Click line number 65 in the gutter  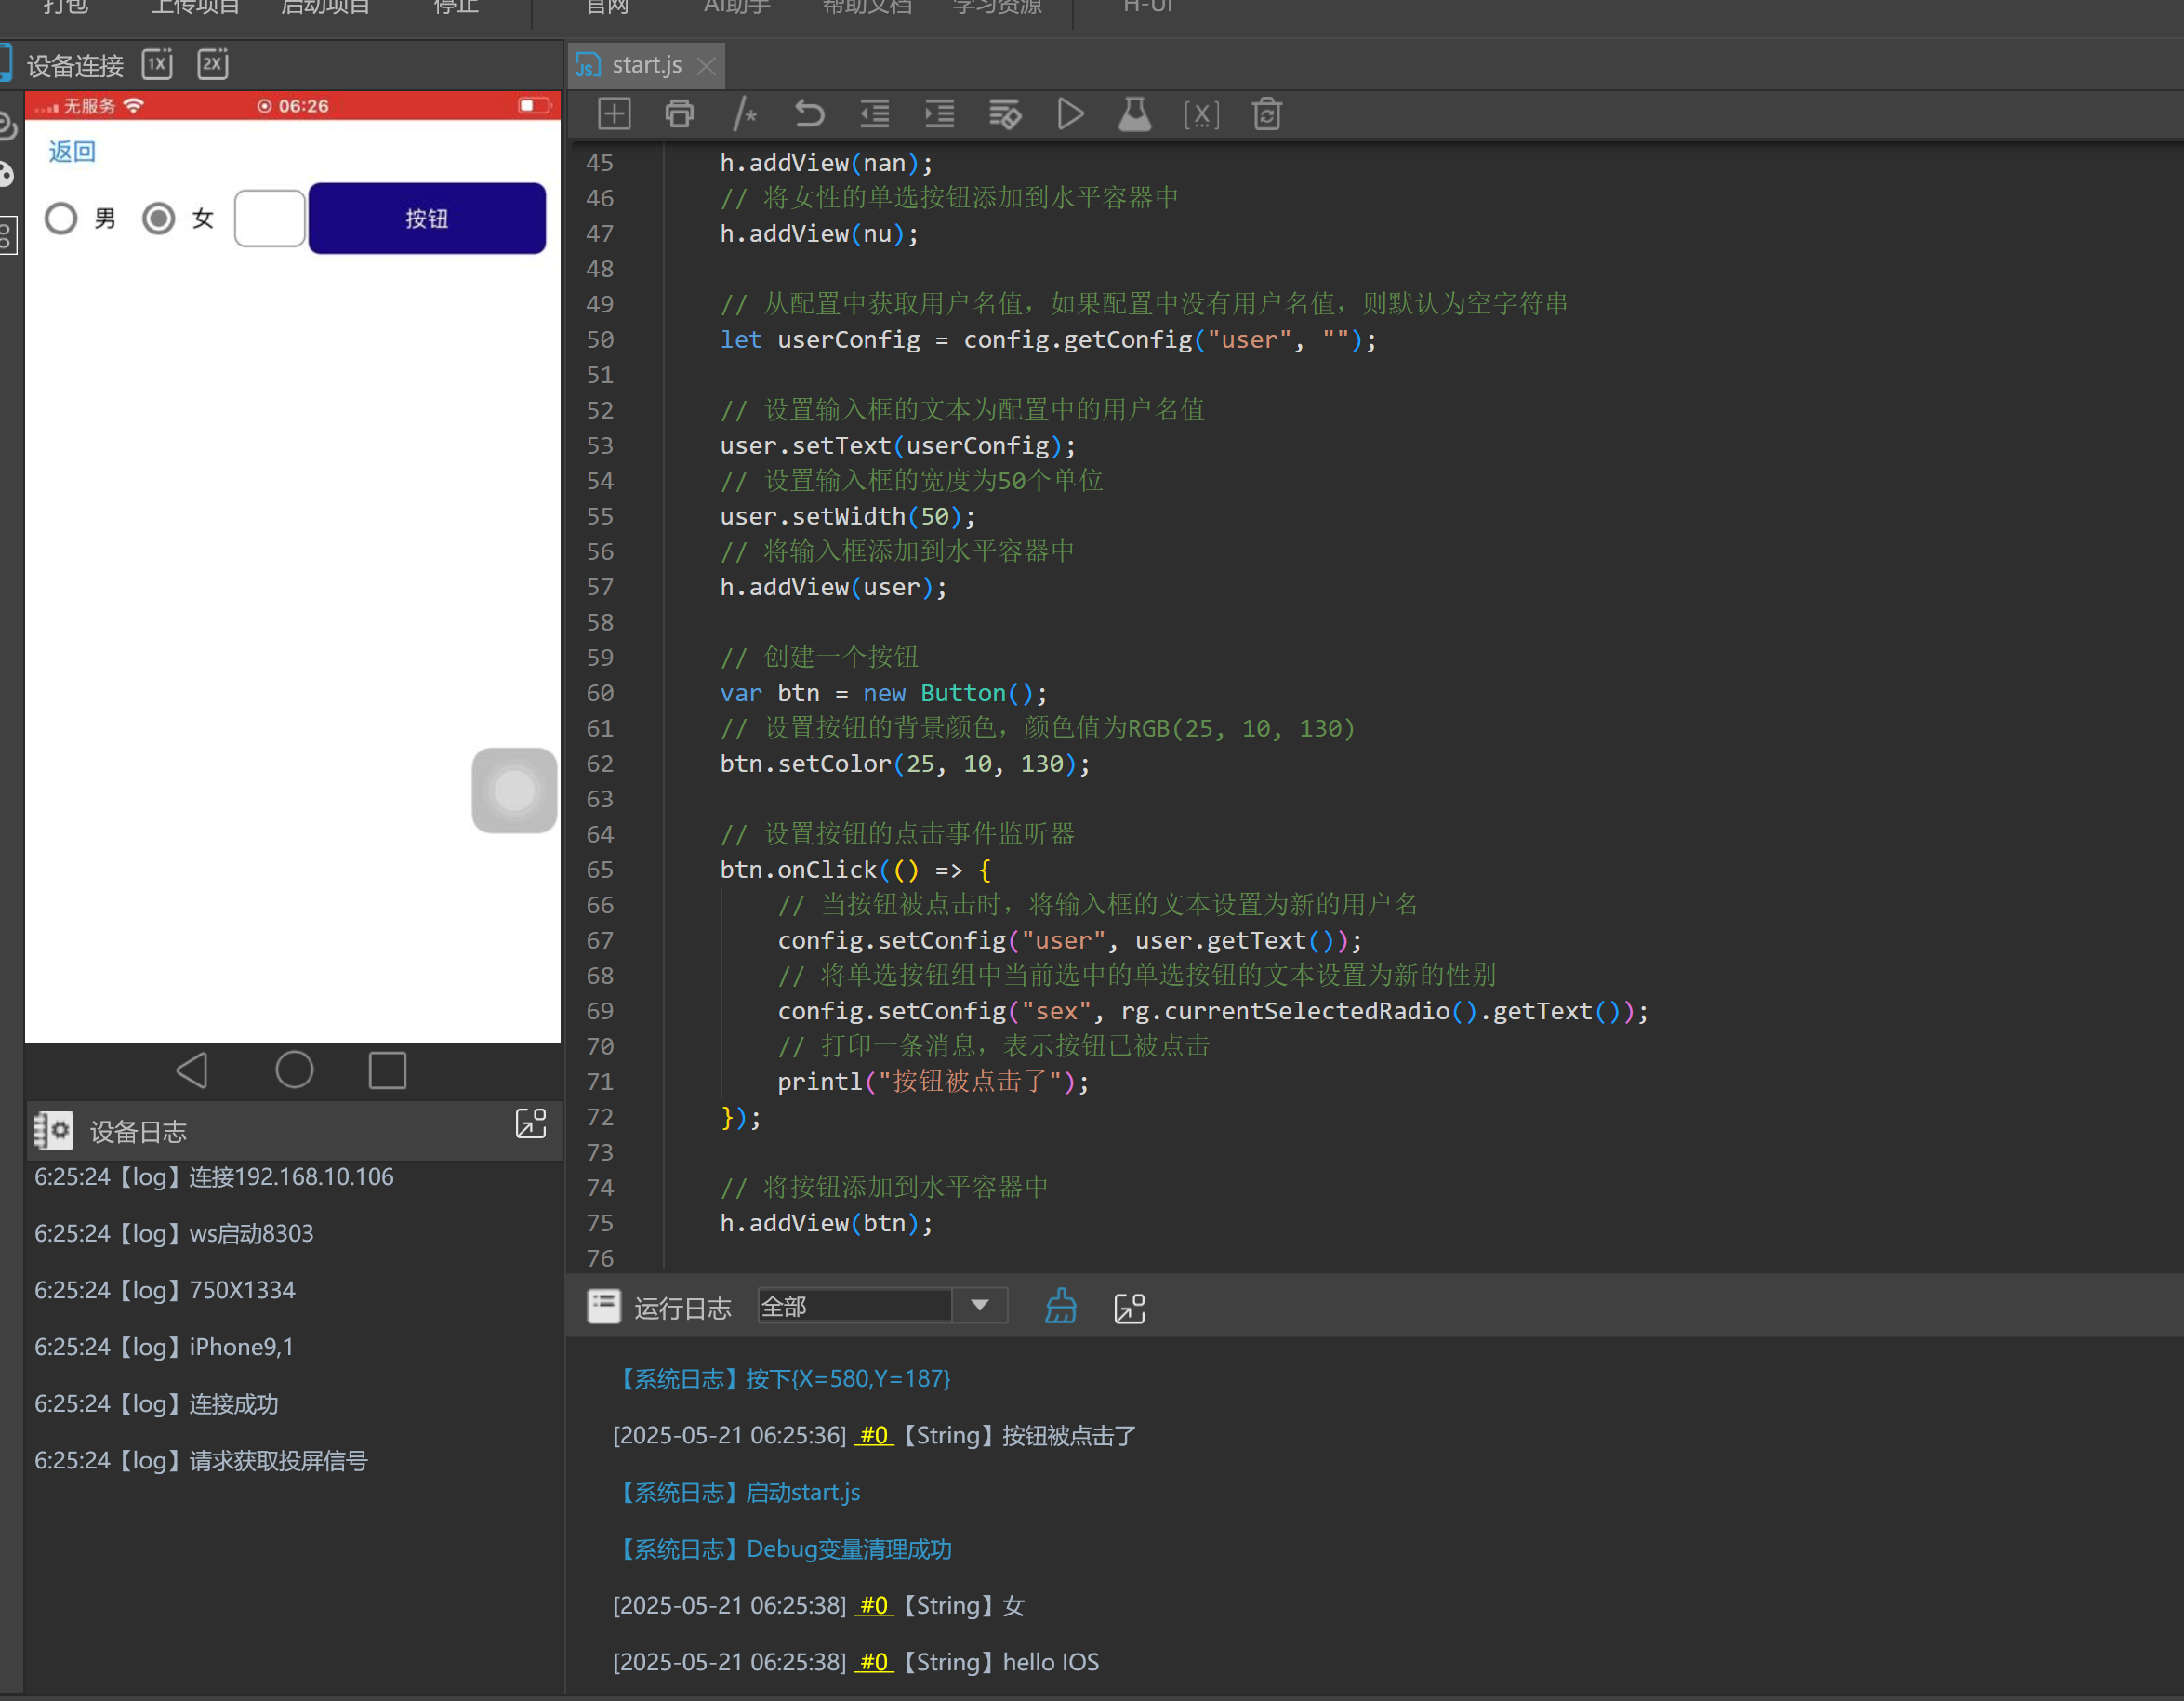pyautogui.click(x=600, y=870)
